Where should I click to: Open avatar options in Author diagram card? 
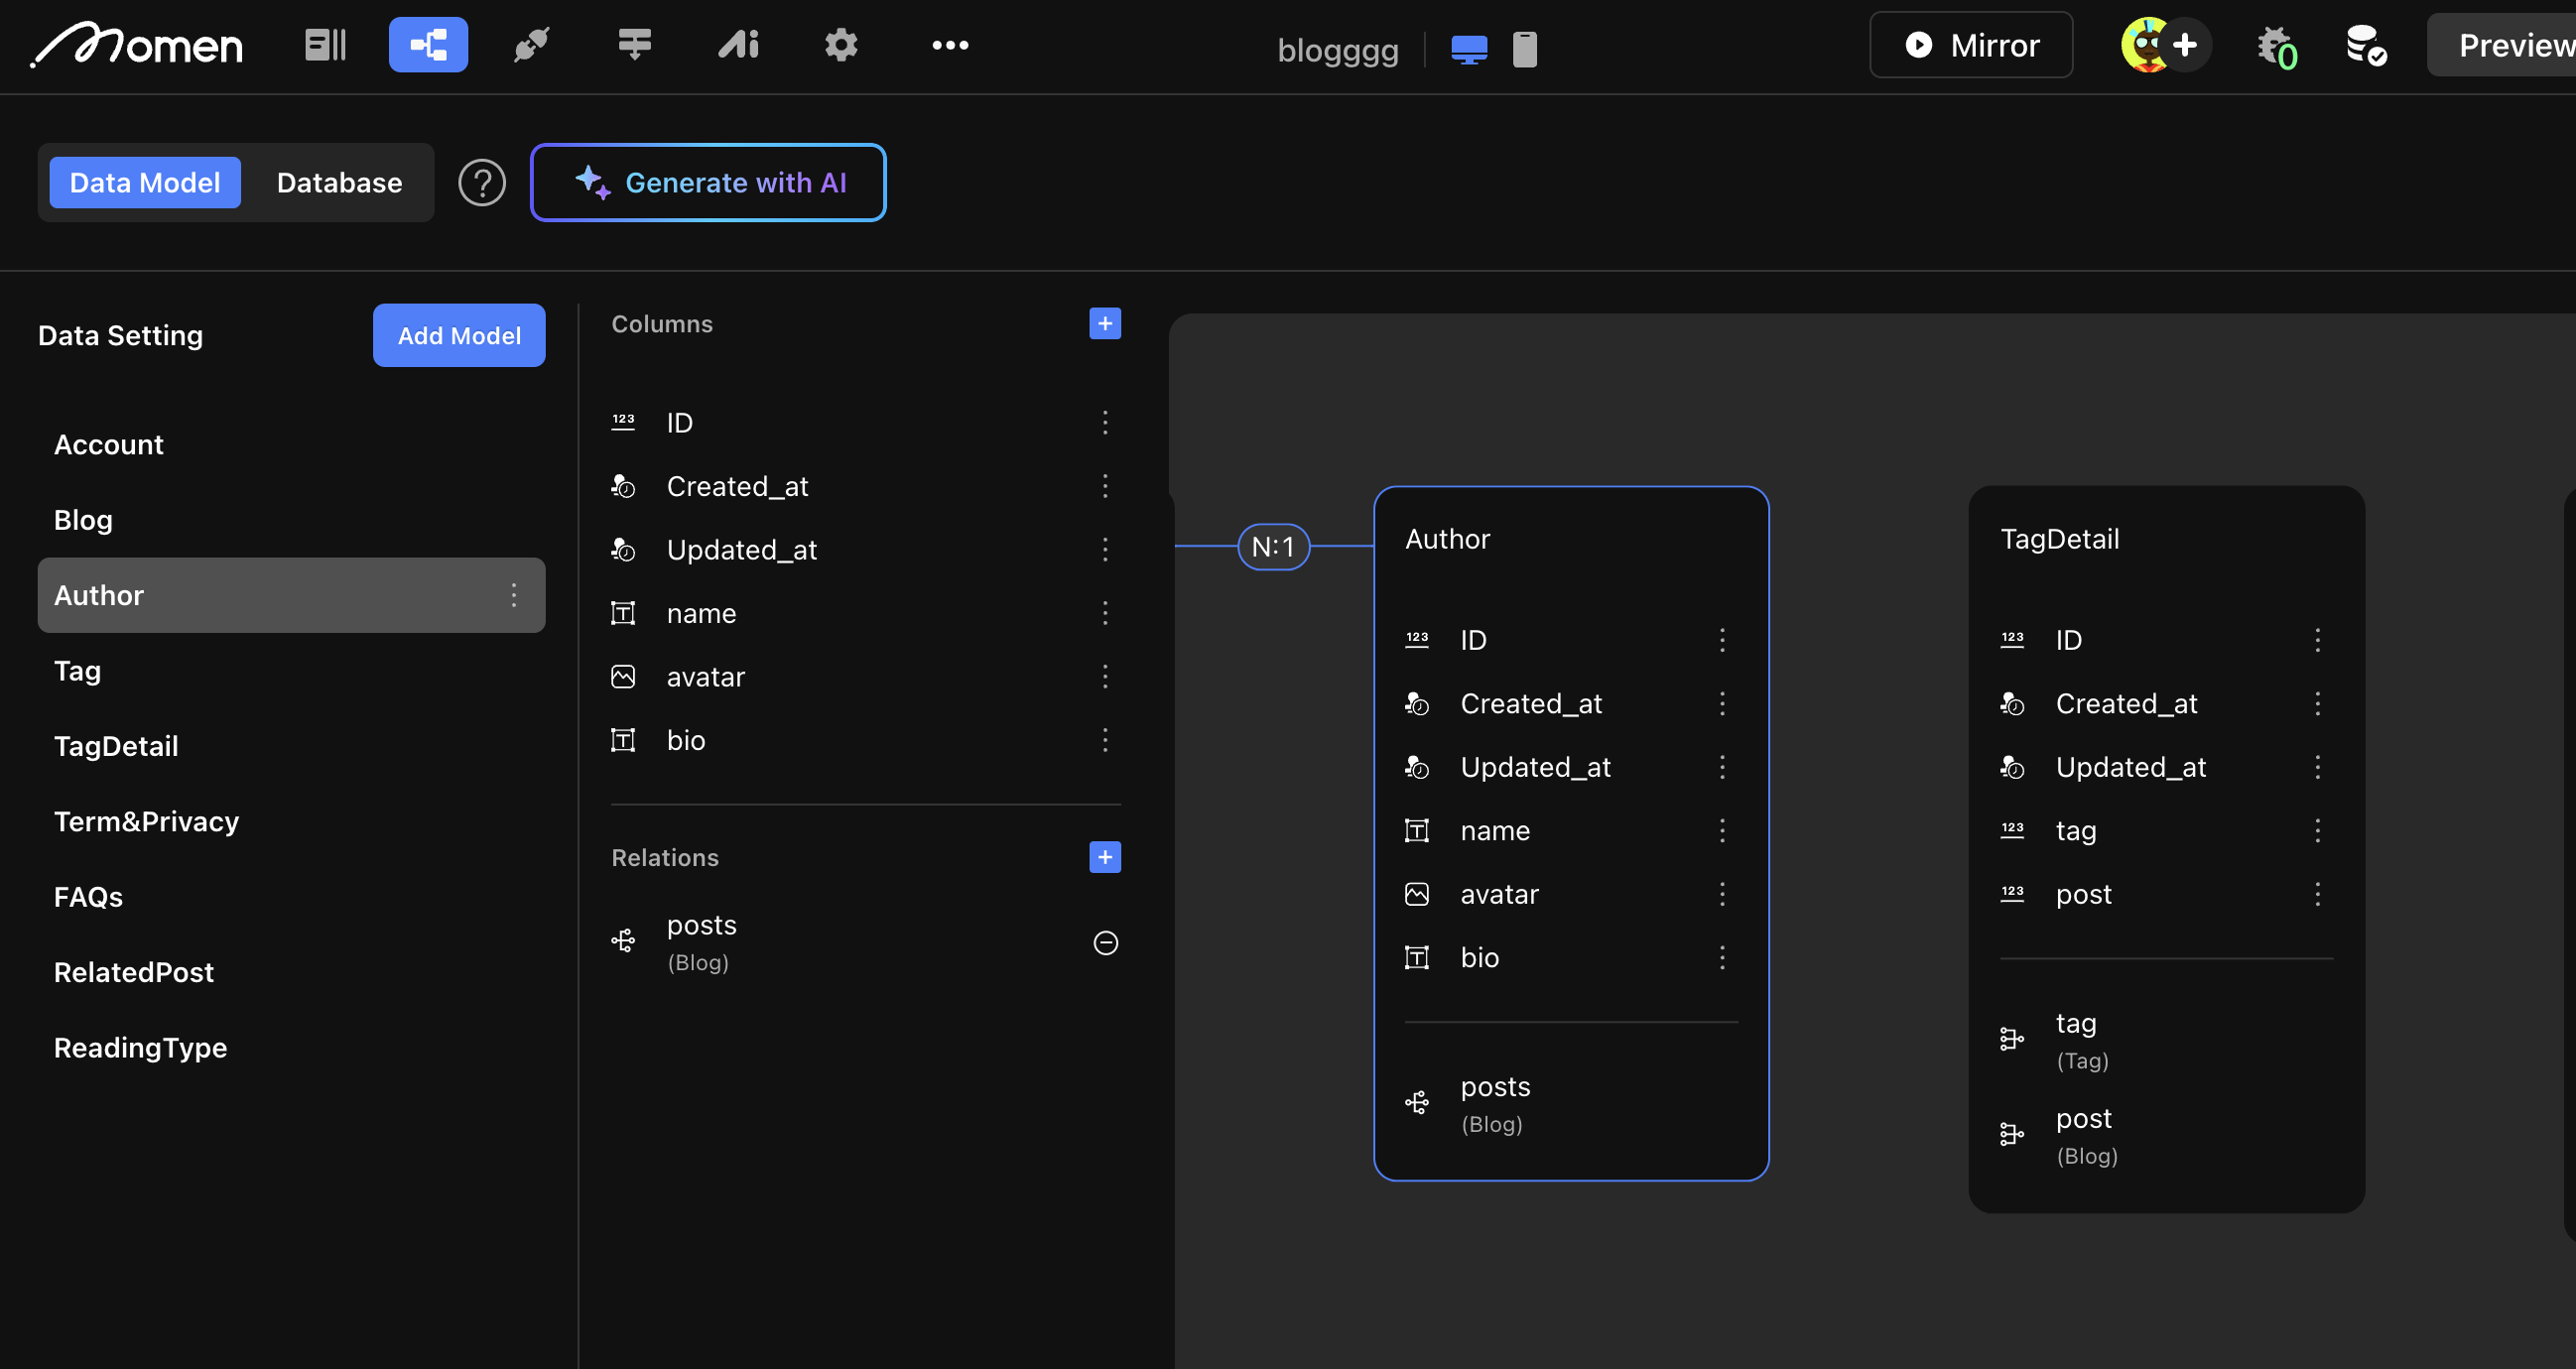coord(1722,894)
